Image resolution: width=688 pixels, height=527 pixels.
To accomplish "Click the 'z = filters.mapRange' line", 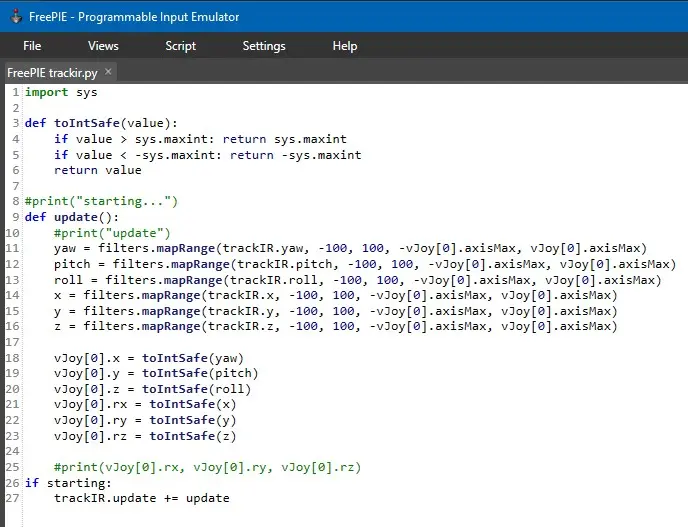I will (336, 326).
